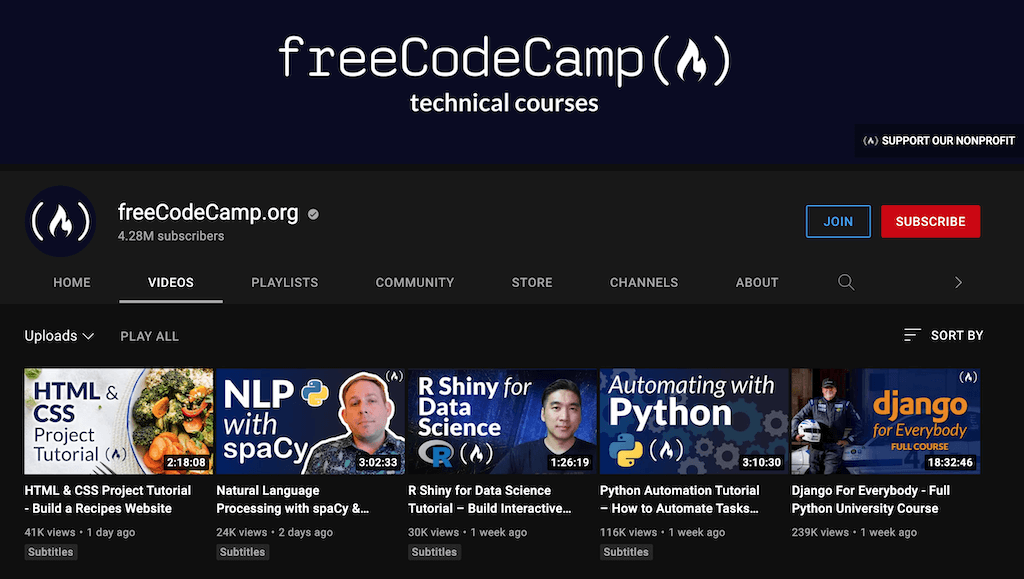Viewport: 1024px width, 579px height.
Task: Click the Subtitles badge under the R Shiny video
Action: (x=434, y=552)
